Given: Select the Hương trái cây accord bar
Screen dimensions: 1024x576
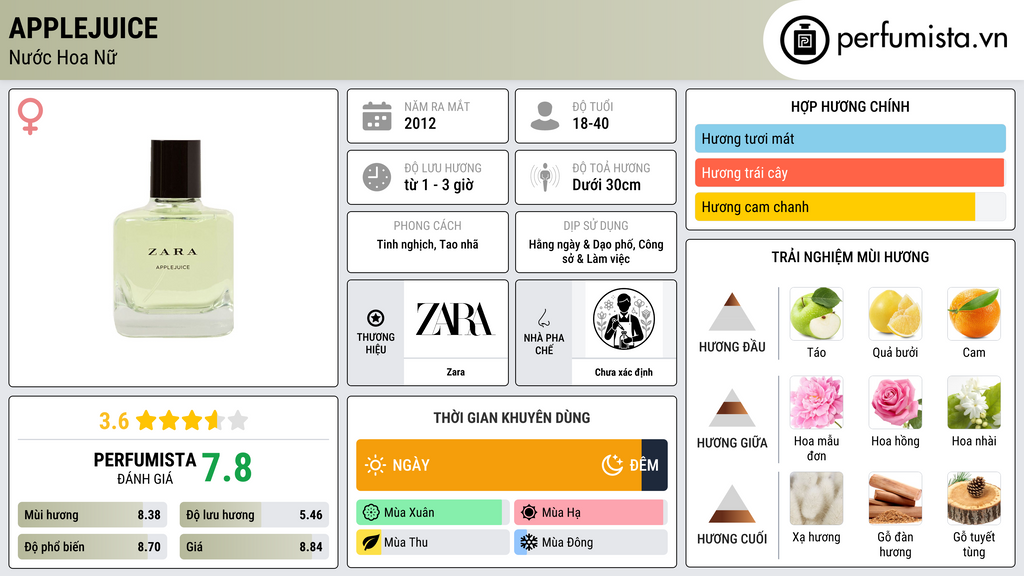Looking at the screenshot, I should [850, 172].
